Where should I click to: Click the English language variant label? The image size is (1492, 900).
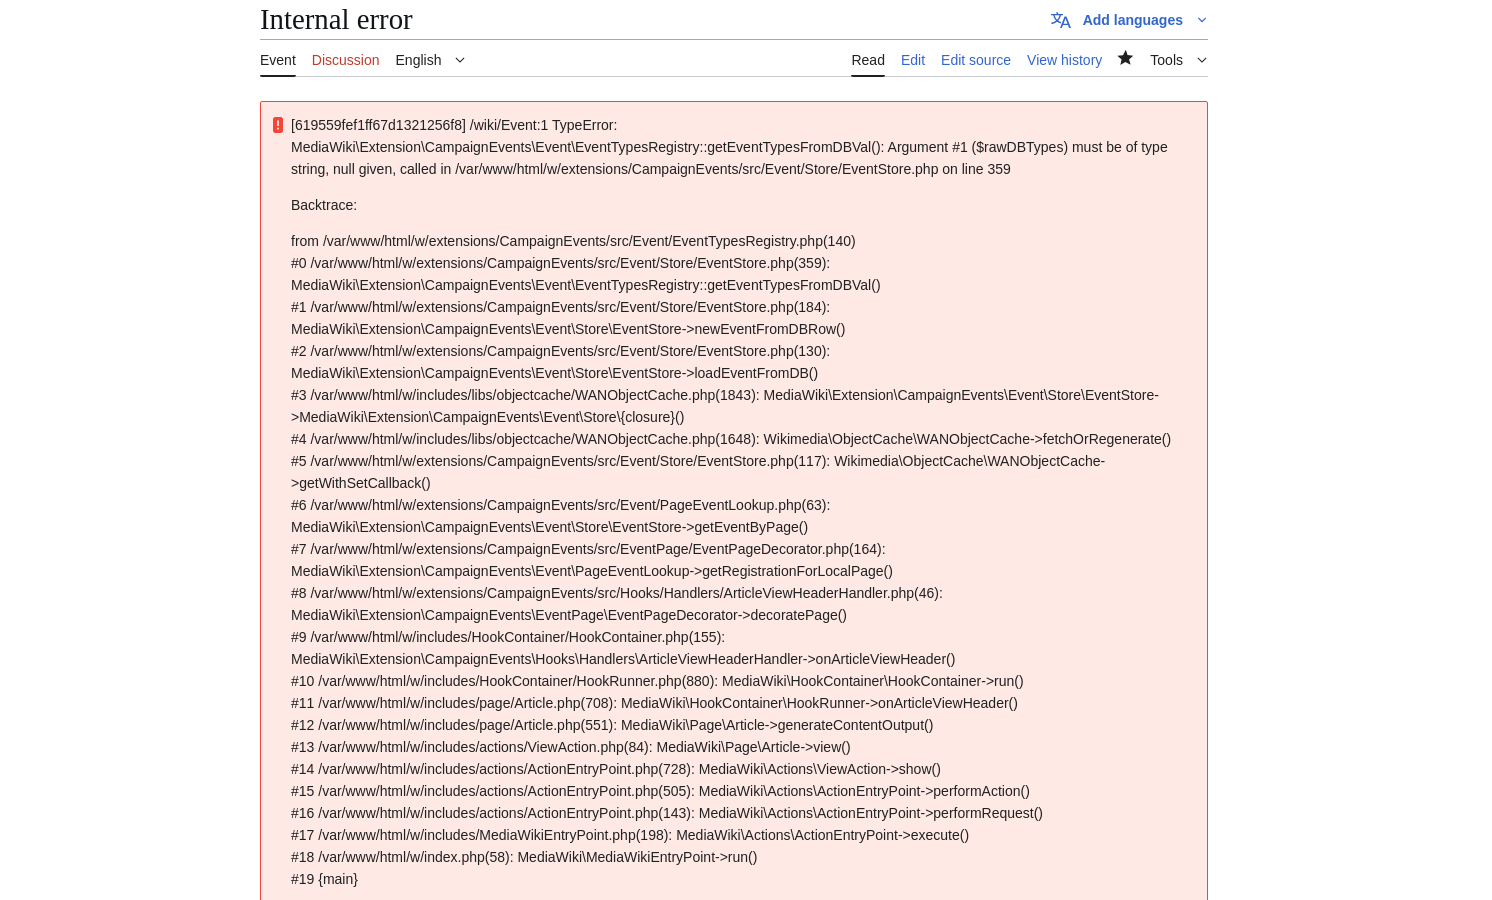tap(418, 60)
